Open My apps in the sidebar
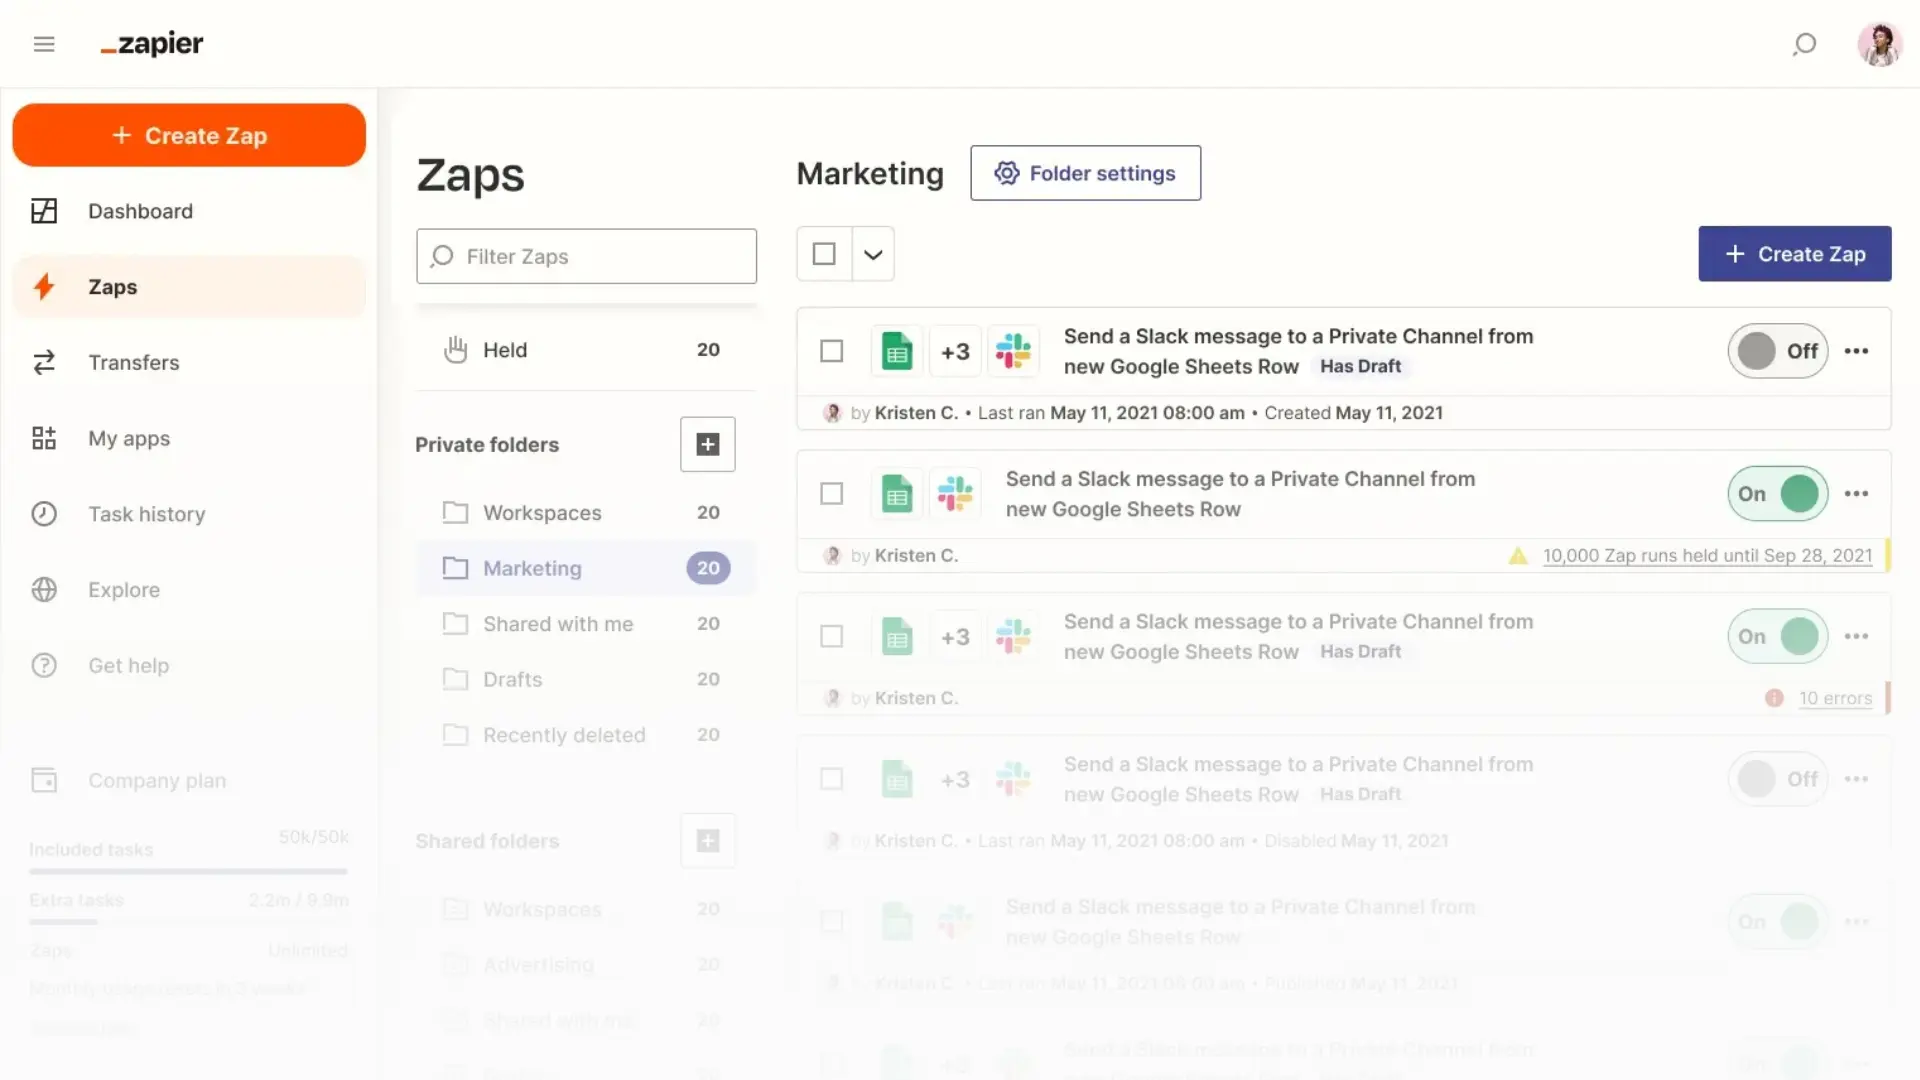1920x1080 pixels. click(x=189, y=438)
